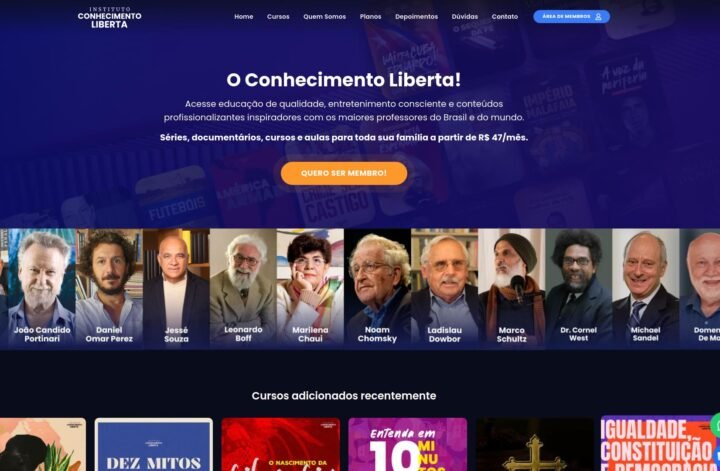Click the Quero Ser Membro button
The width and height of the screenshot is (720, 471).
(344, 173)
